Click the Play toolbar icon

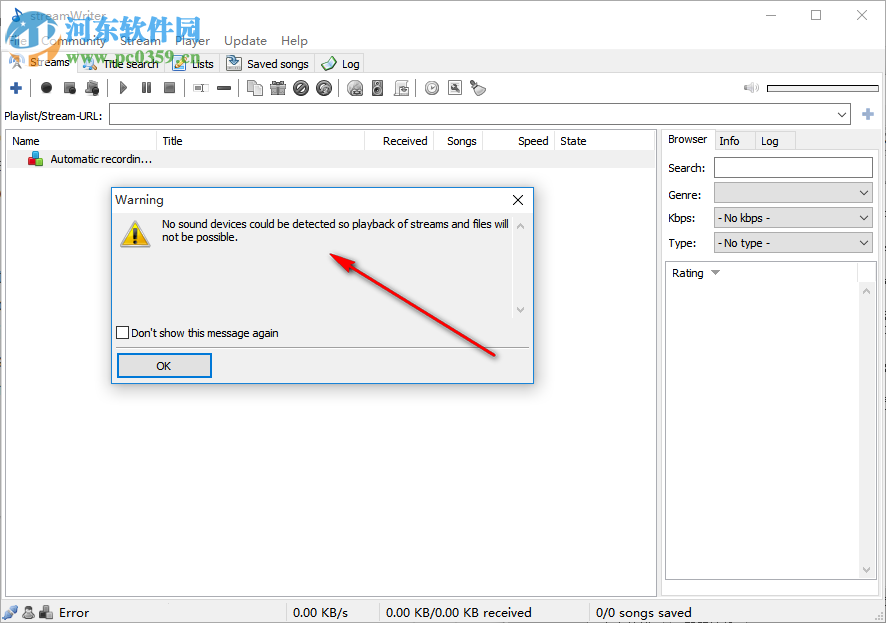point(123,88)
